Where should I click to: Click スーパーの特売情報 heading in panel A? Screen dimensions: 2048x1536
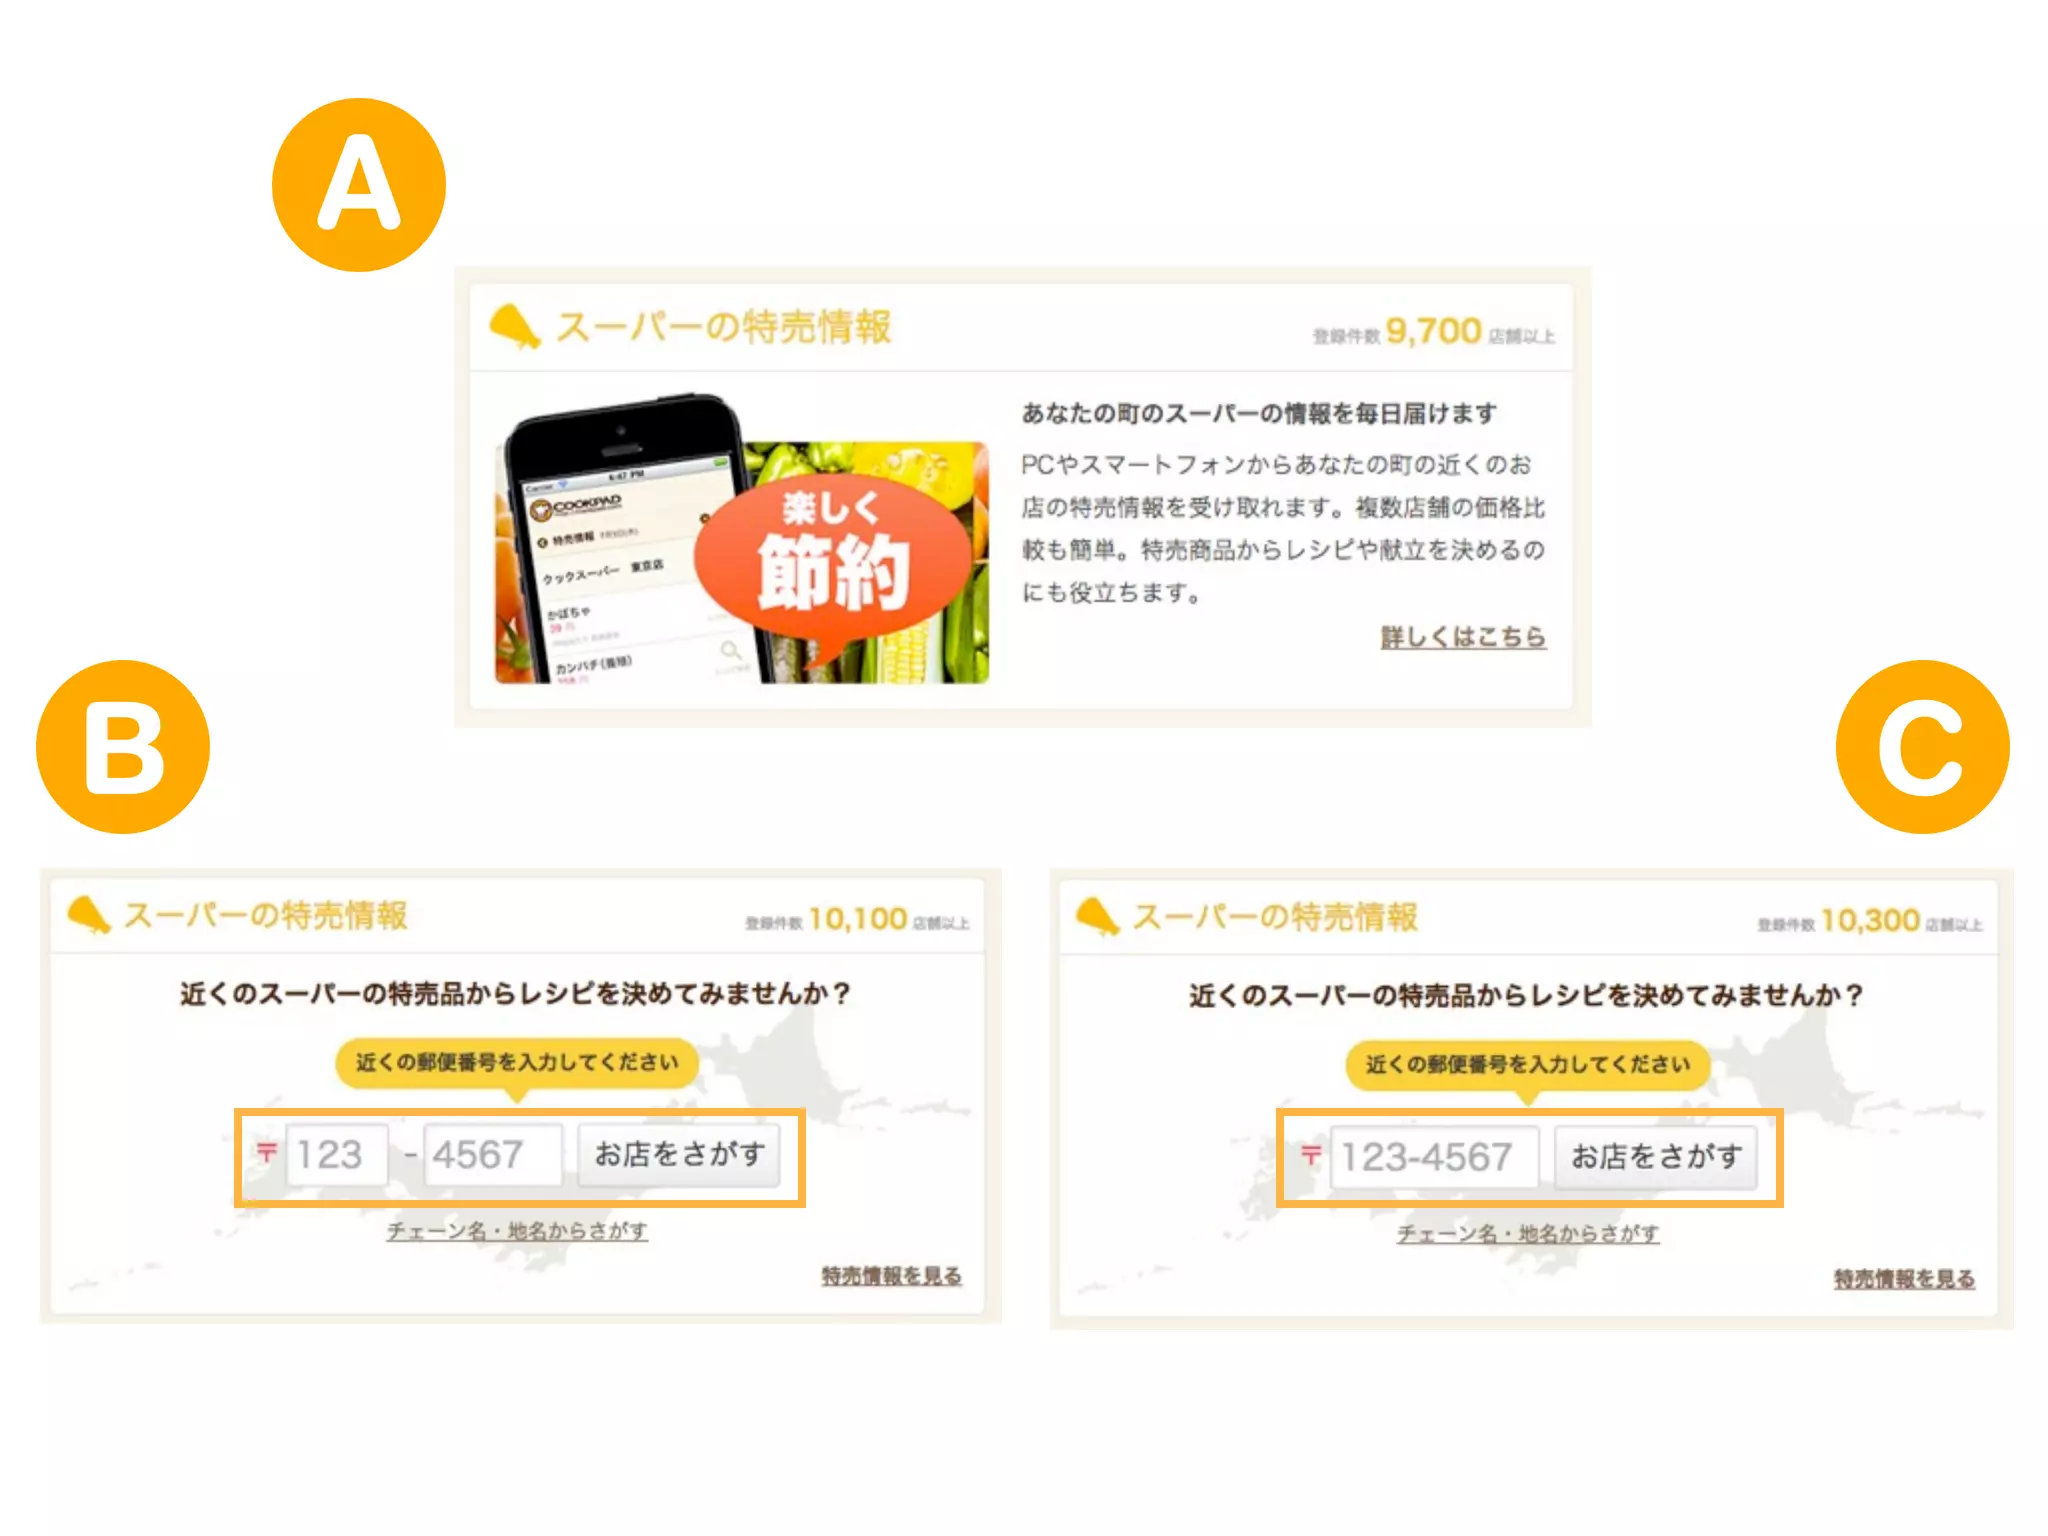tap(723, 327)
